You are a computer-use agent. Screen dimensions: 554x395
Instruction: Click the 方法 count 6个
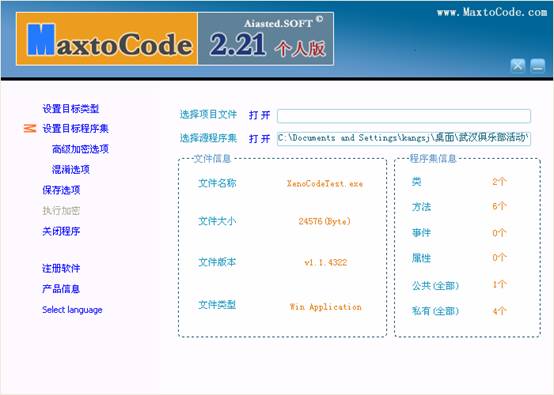click(500, 206)
